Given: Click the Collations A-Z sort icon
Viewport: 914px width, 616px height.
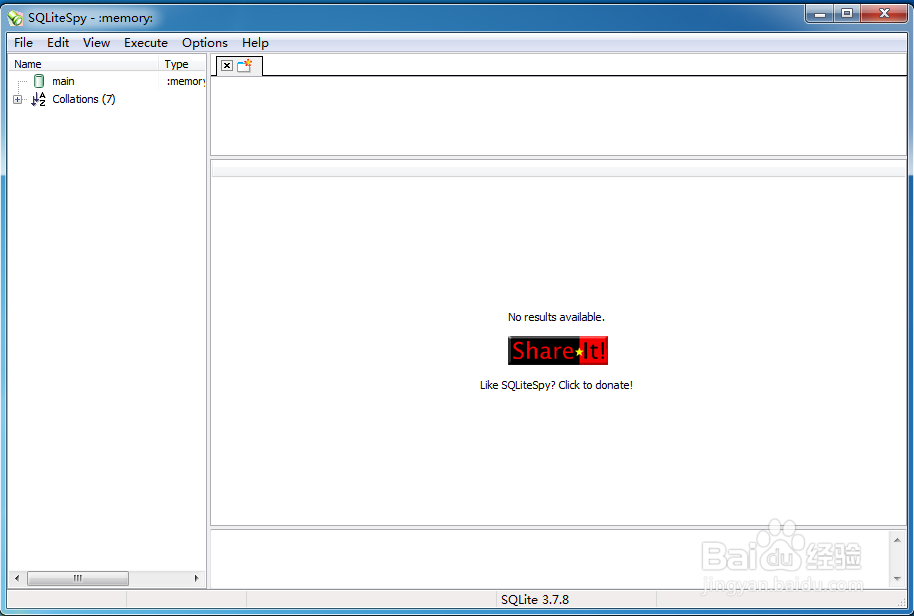Looking at the screenshot, I should [x=38, y=99].
